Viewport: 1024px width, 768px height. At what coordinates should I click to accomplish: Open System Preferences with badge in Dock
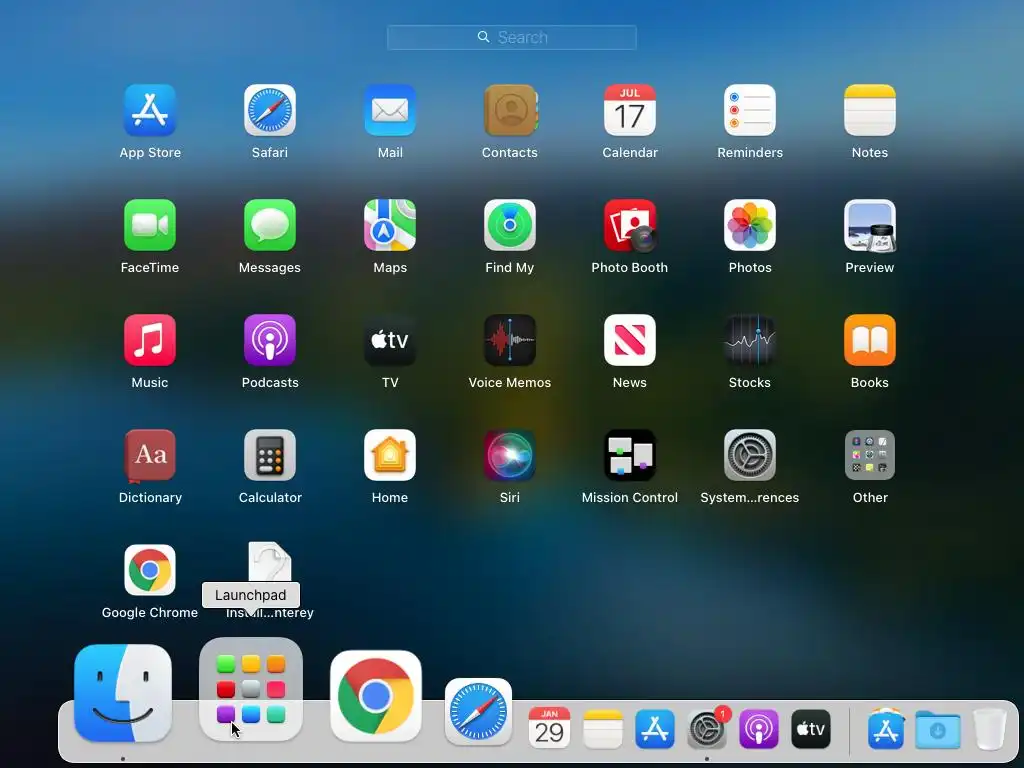[707, 729]
